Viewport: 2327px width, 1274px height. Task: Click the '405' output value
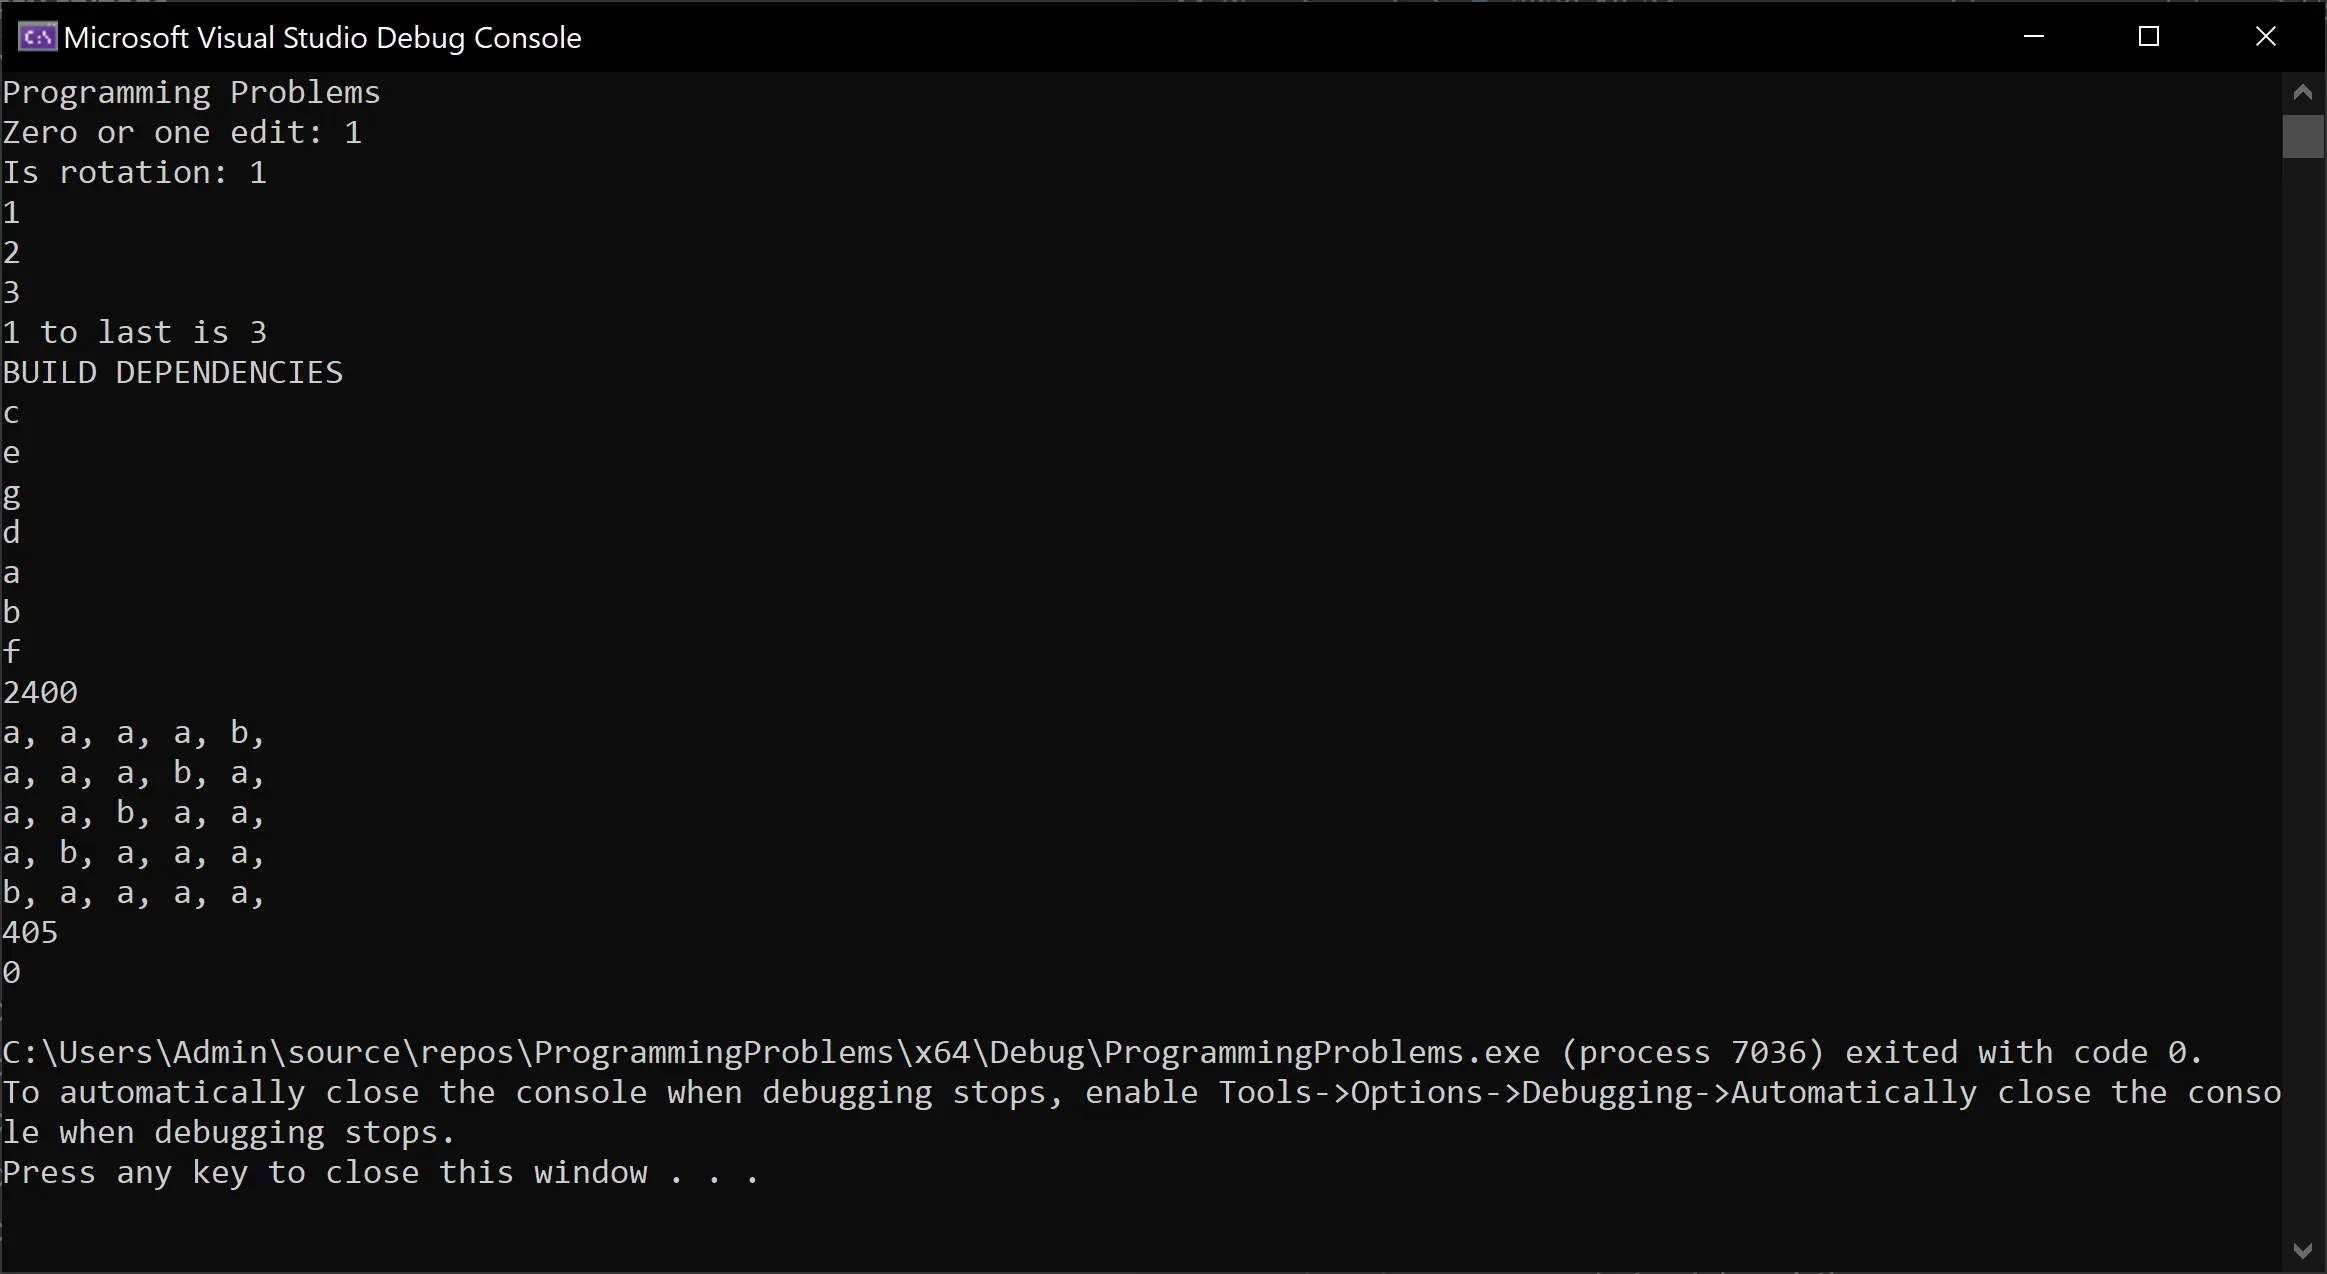pos(30,933)
